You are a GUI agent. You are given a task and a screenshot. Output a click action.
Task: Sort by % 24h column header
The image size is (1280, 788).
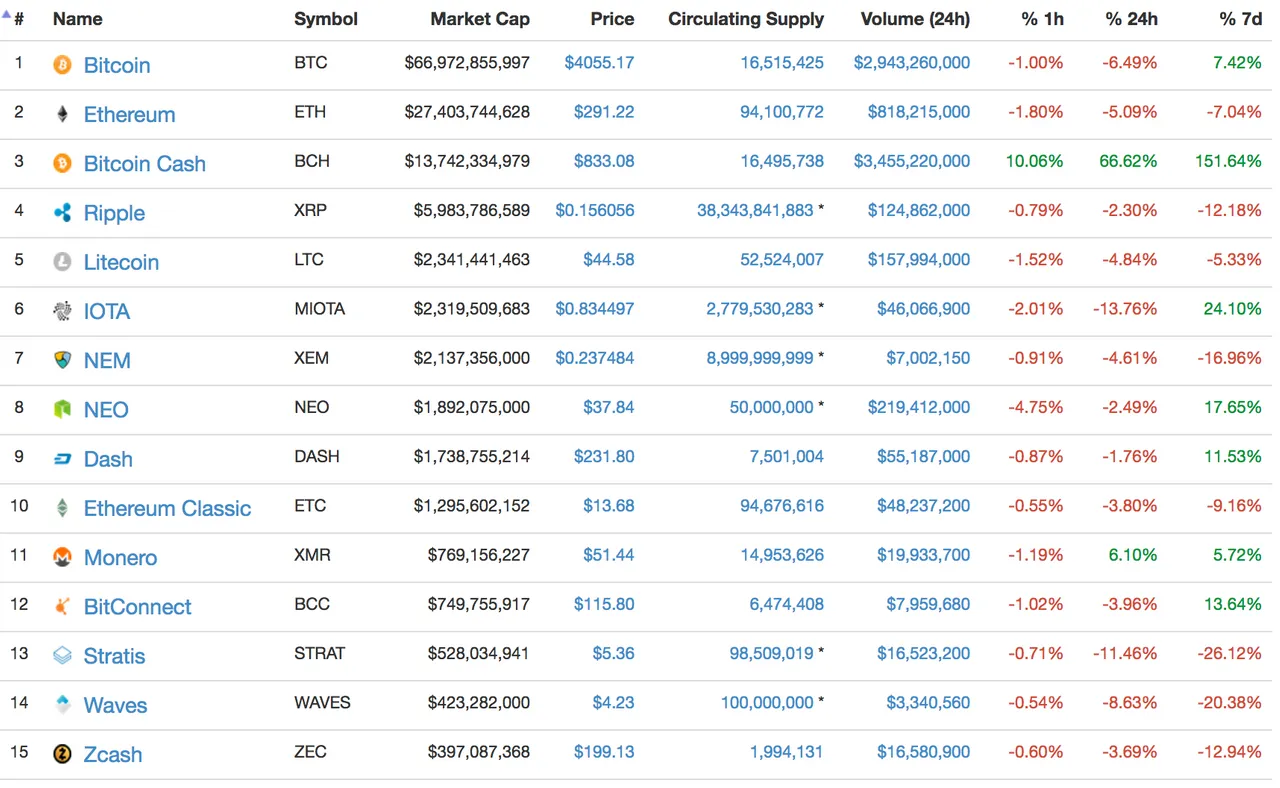click(x=1131, y=19)
